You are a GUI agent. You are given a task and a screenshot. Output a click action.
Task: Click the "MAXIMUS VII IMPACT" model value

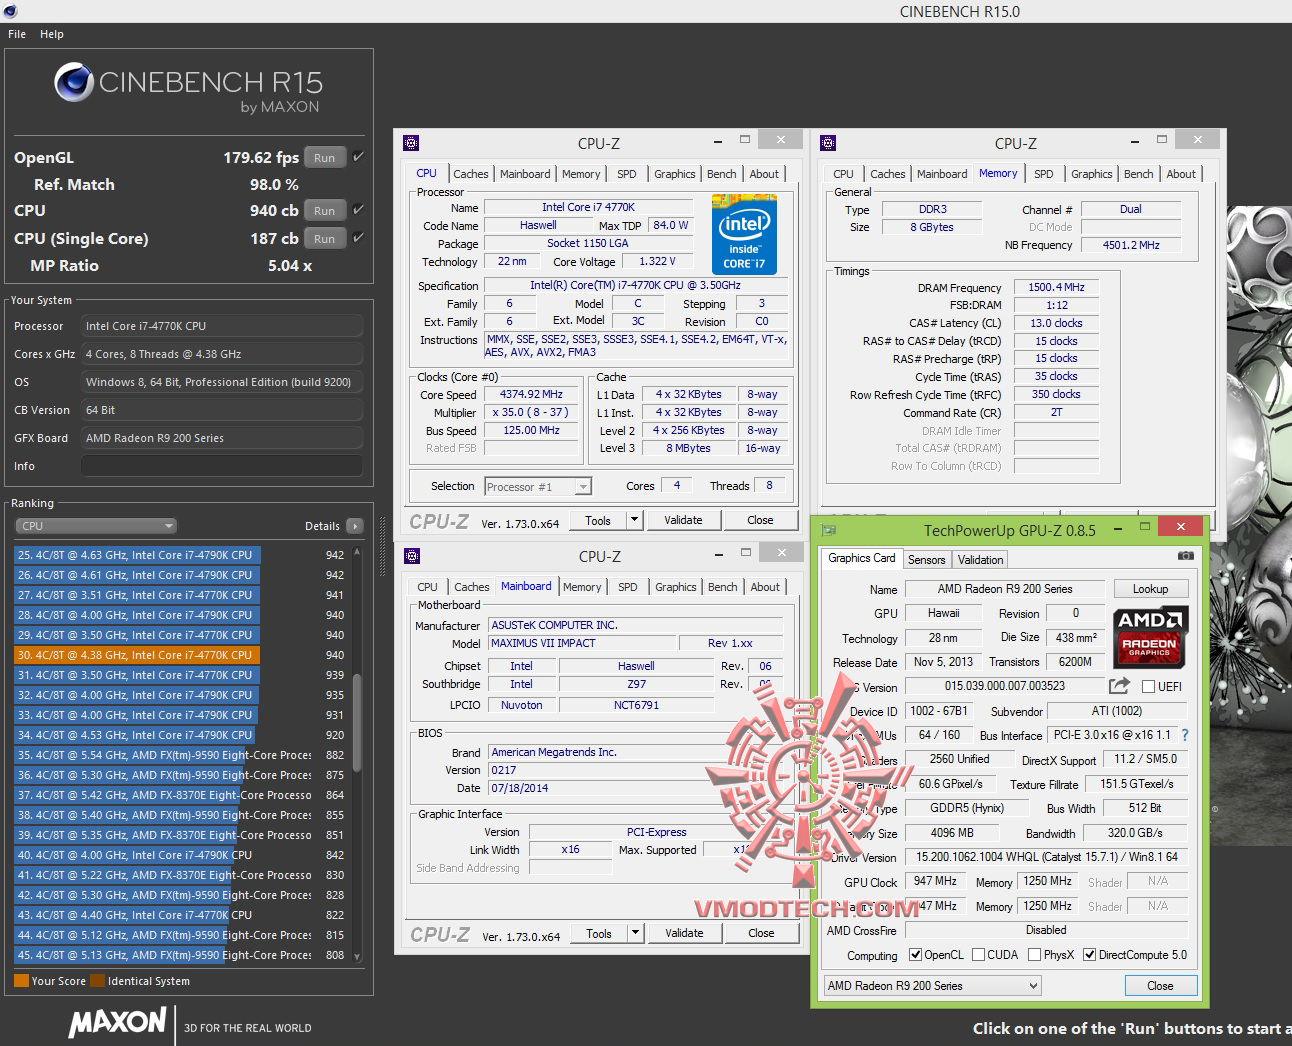[x=581, y=643]
